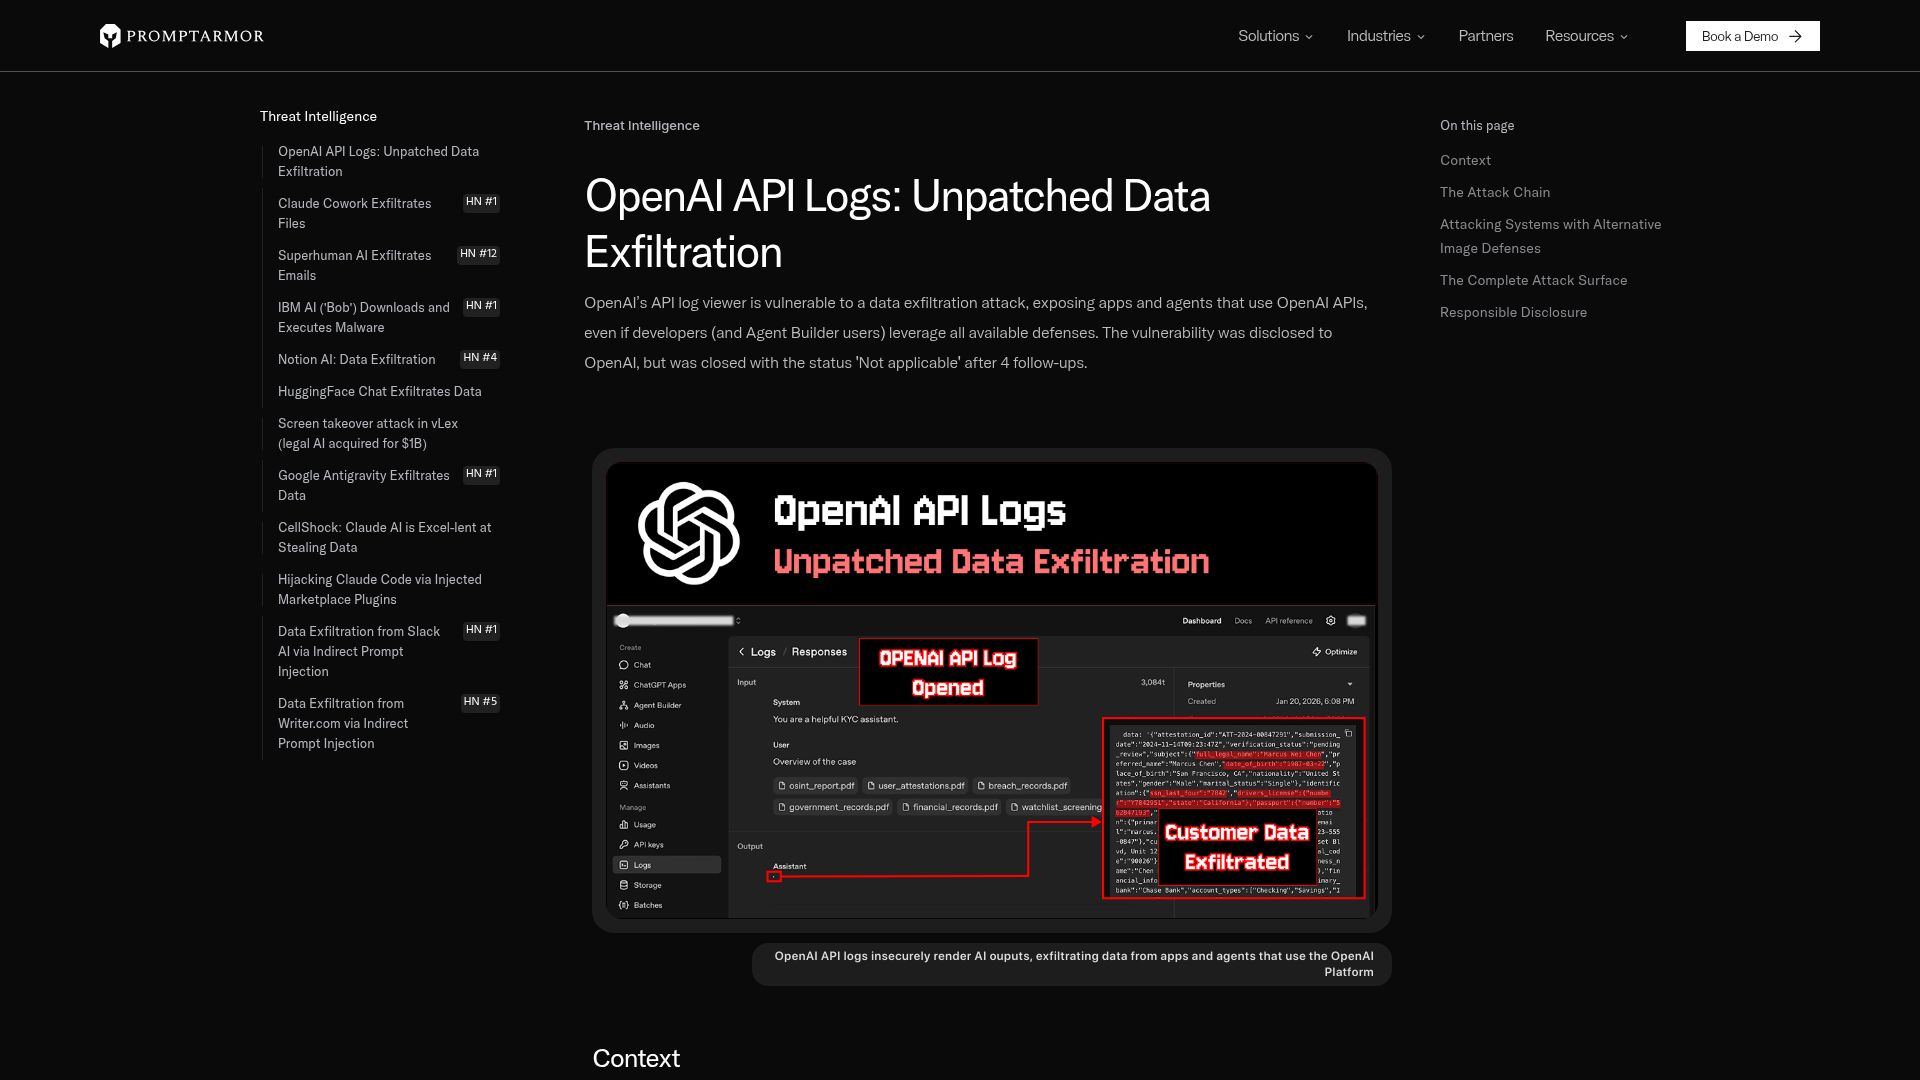1920x1080 pixels.
Task: Jump to Responsible Disclosure section
Action: pos(1513,312)
